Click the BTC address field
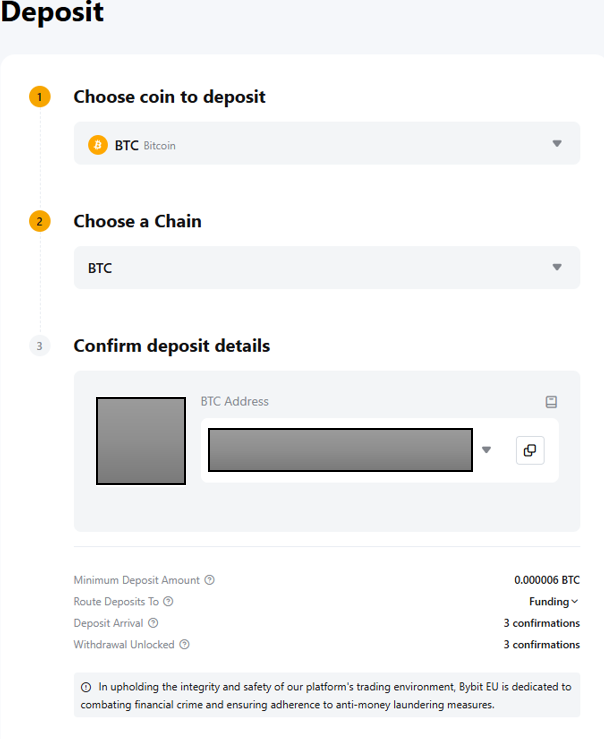Image resolution: width=604 pixels, height=739 pixels. point(340,450)
